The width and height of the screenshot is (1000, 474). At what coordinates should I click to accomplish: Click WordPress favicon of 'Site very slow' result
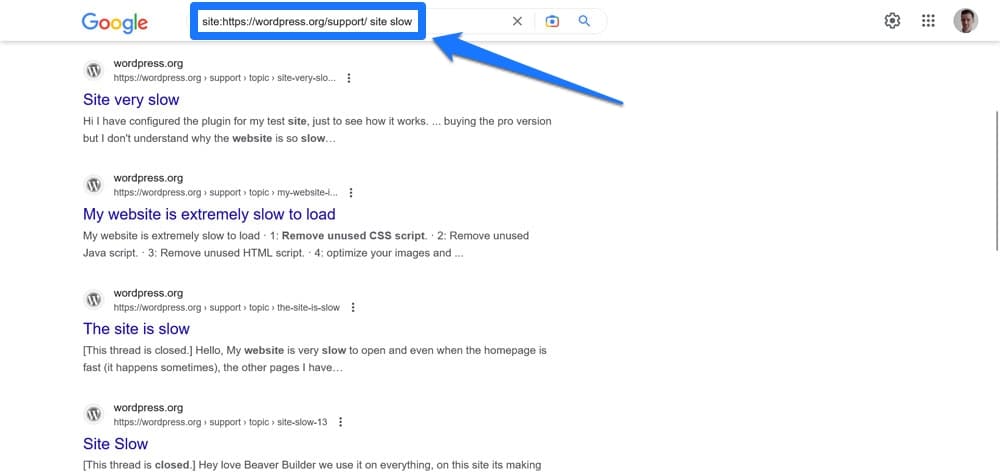click(93, 71)
